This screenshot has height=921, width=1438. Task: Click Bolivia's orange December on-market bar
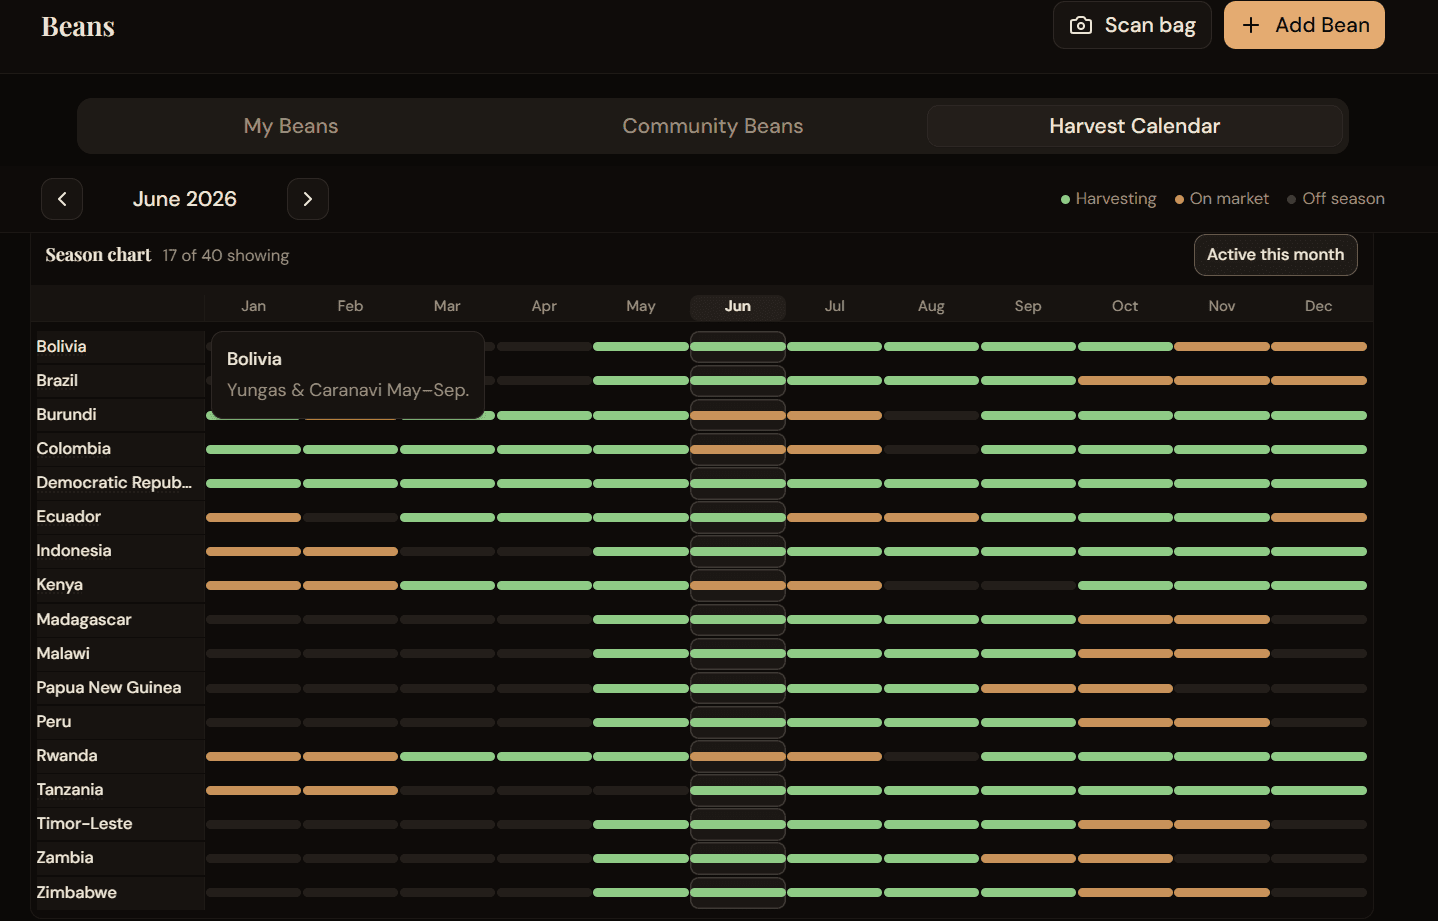coord(1319,346)
